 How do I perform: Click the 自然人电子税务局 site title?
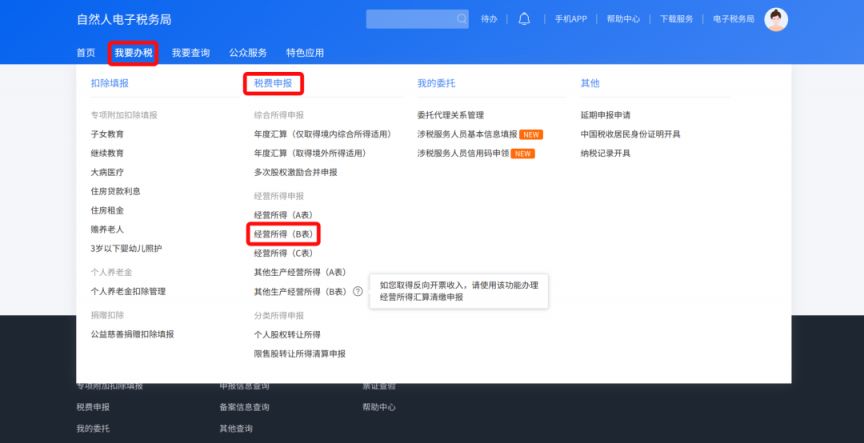tap(124, 19)
